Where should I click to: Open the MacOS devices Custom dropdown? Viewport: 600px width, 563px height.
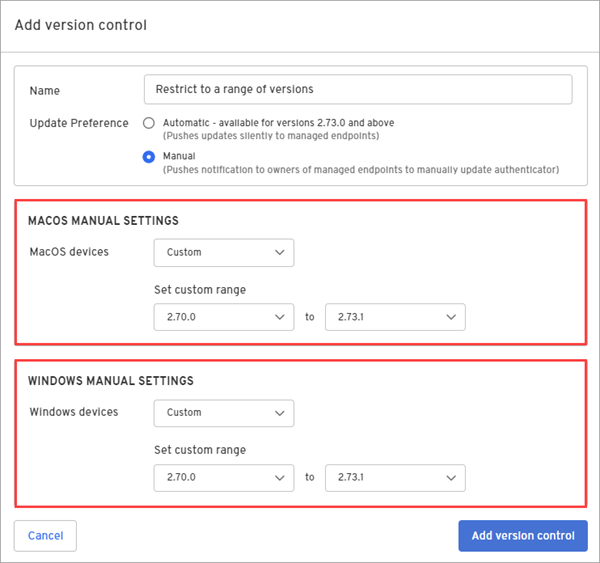[x=223, y=252]
